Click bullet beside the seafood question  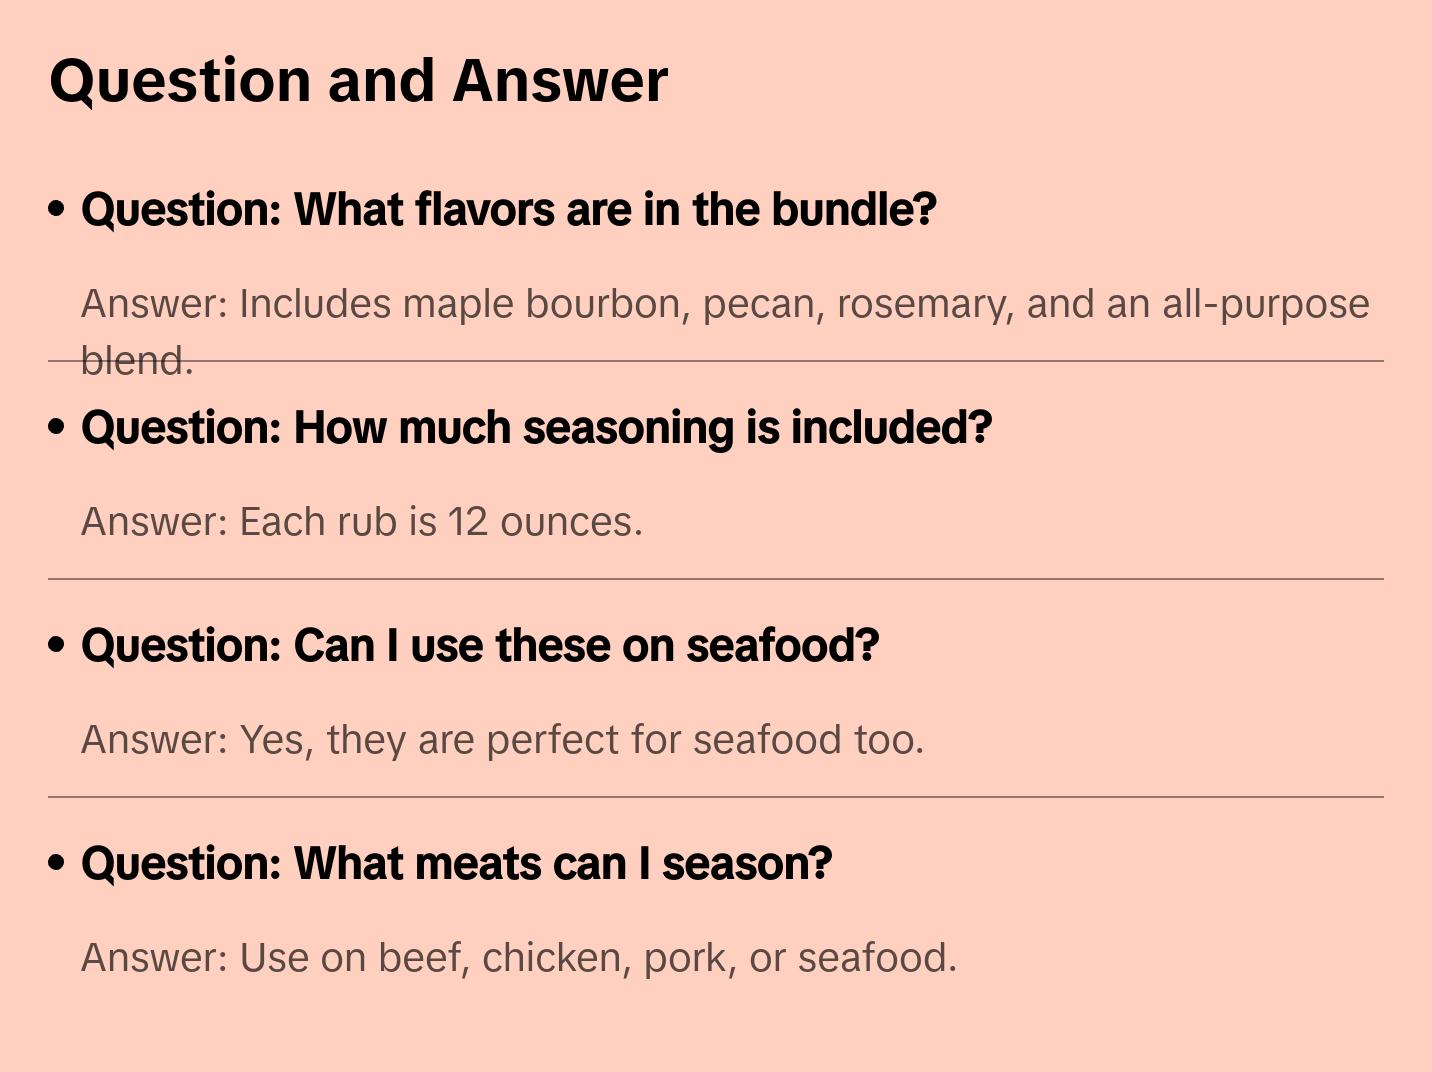pyautogui.click(x=57, y=645)
